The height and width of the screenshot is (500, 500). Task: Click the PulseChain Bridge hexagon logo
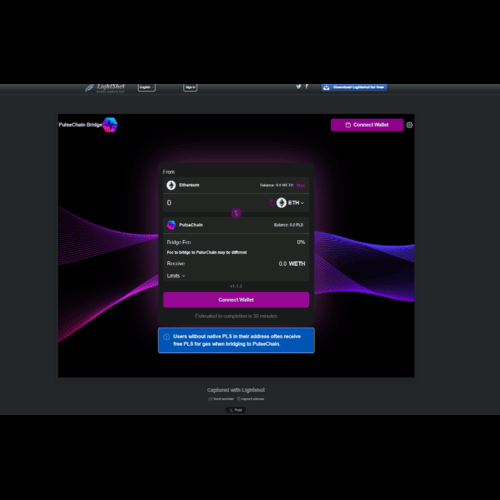click(x=110, y=125)
